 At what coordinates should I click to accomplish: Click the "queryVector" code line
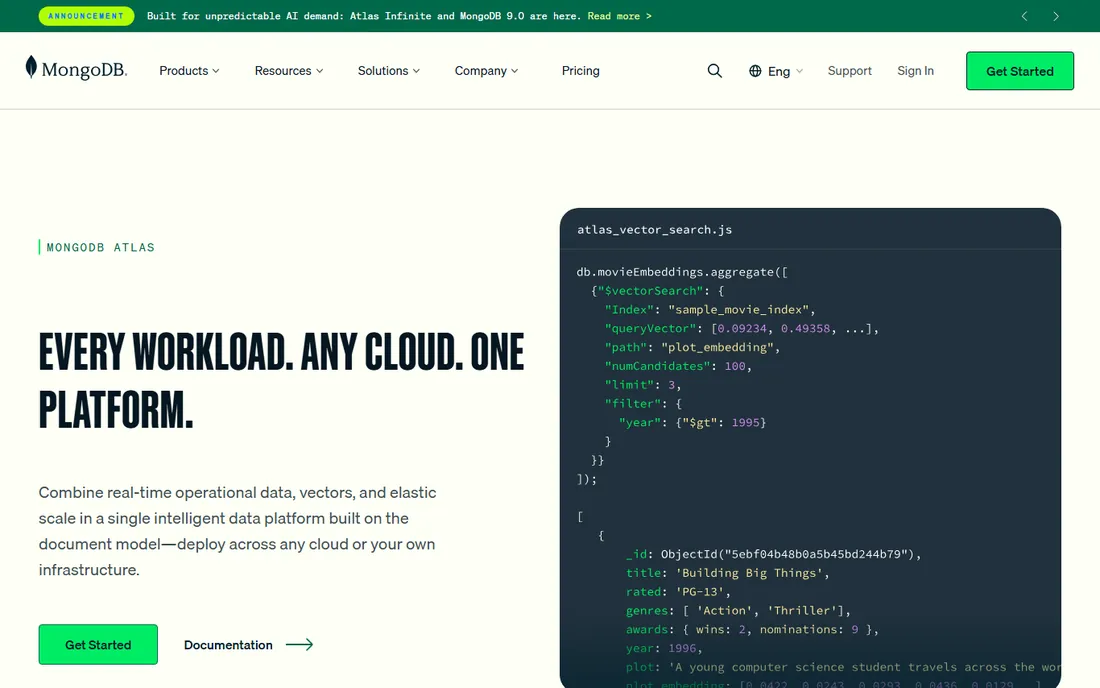pyautogui.click(x=742, y=329)
